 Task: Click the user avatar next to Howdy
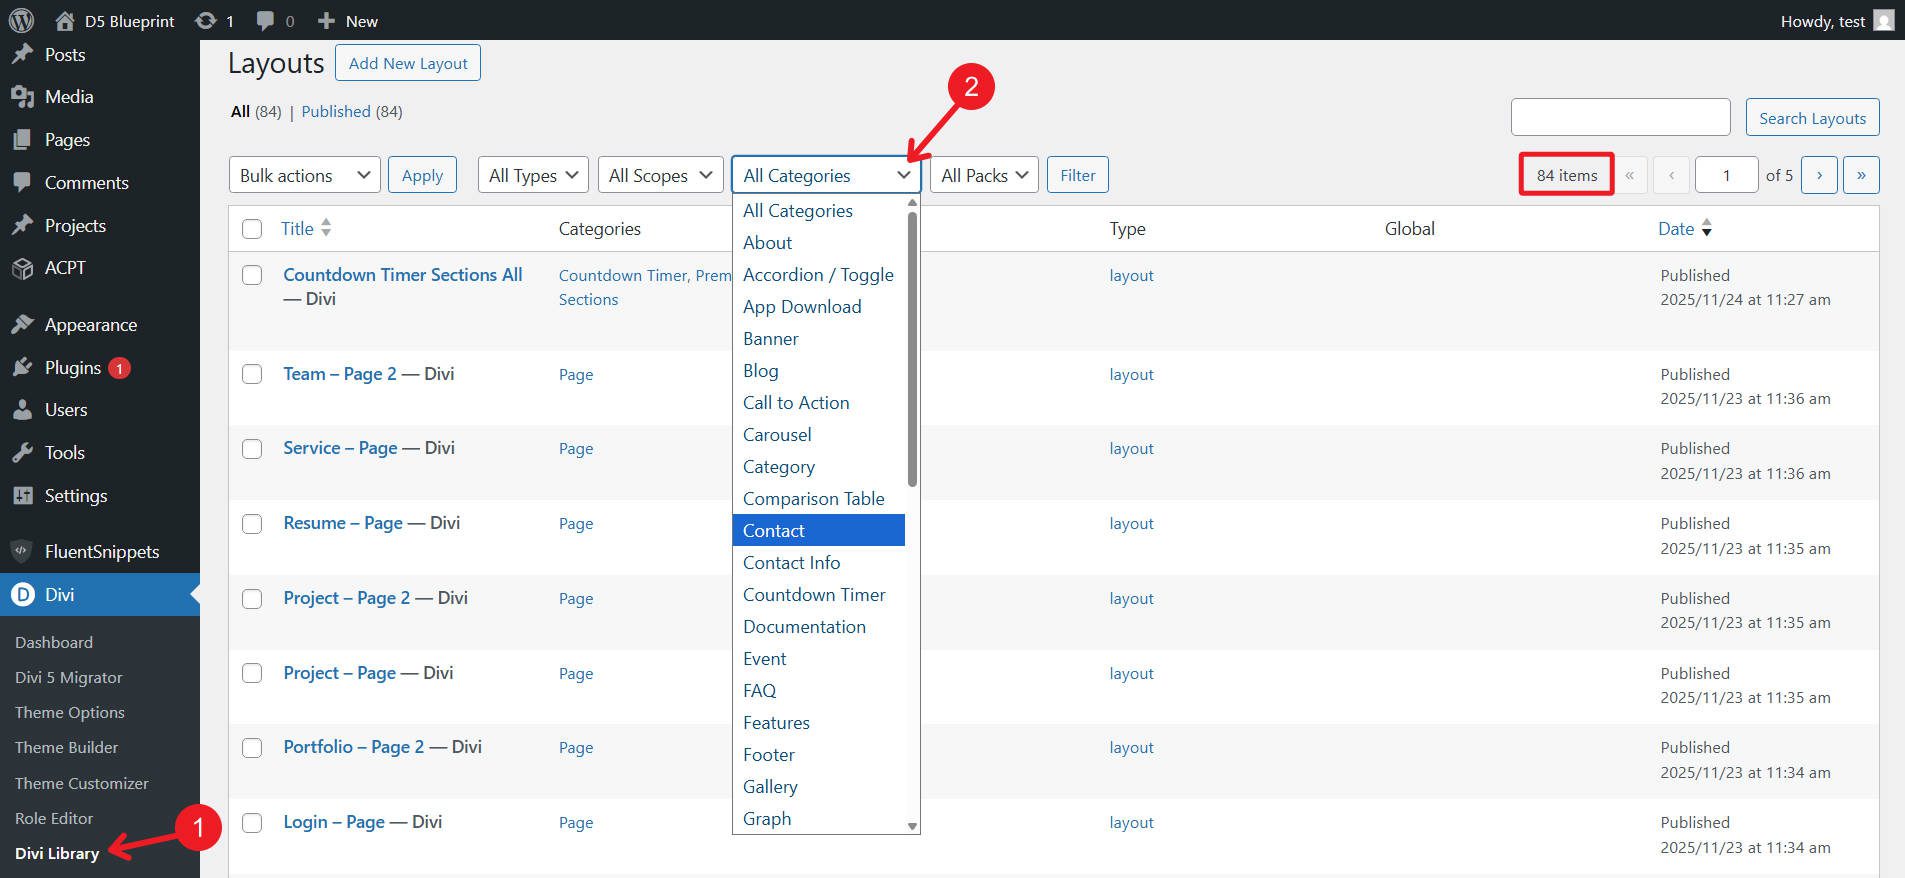[1884, 20]
